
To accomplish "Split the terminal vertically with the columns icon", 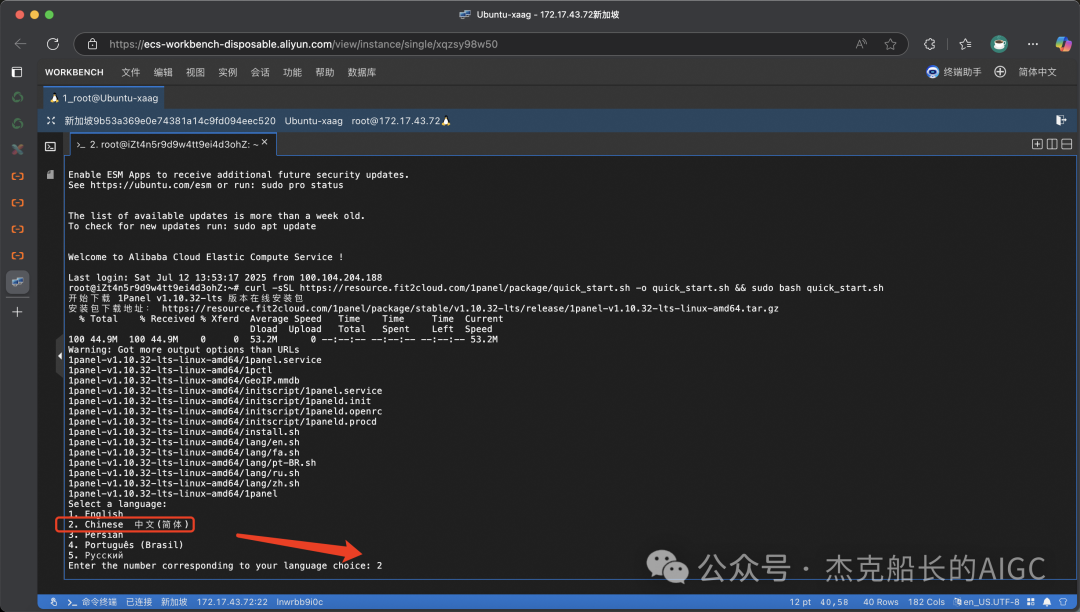I will pos(1052,144).
